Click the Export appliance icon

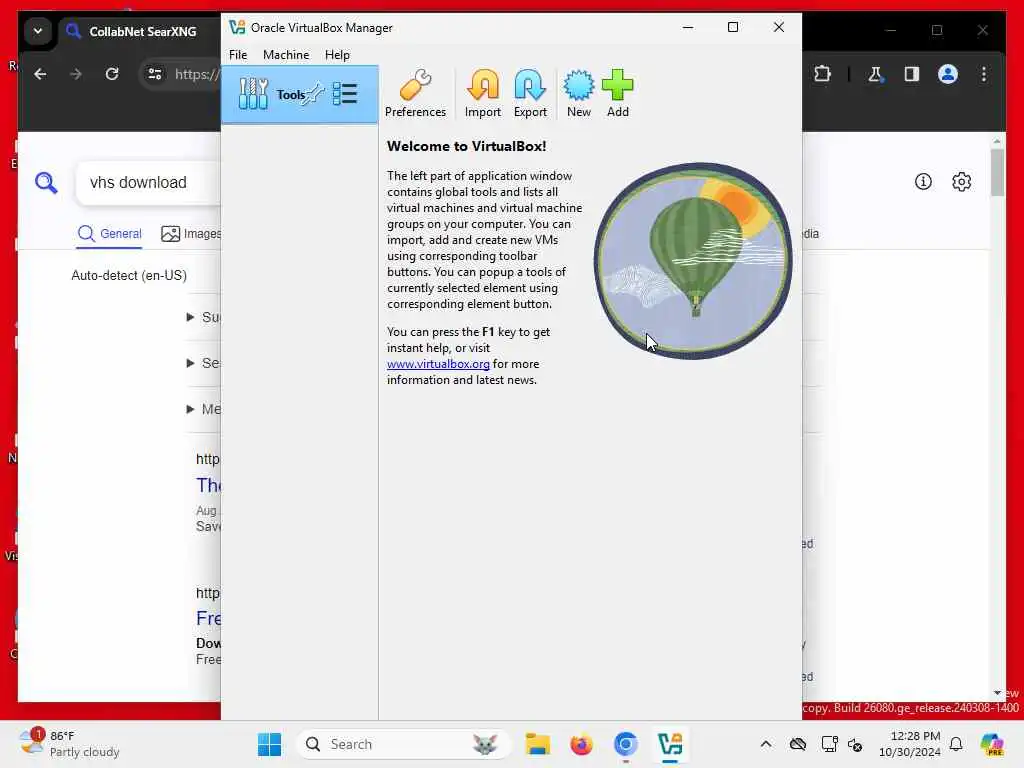(x=530, y=94)
